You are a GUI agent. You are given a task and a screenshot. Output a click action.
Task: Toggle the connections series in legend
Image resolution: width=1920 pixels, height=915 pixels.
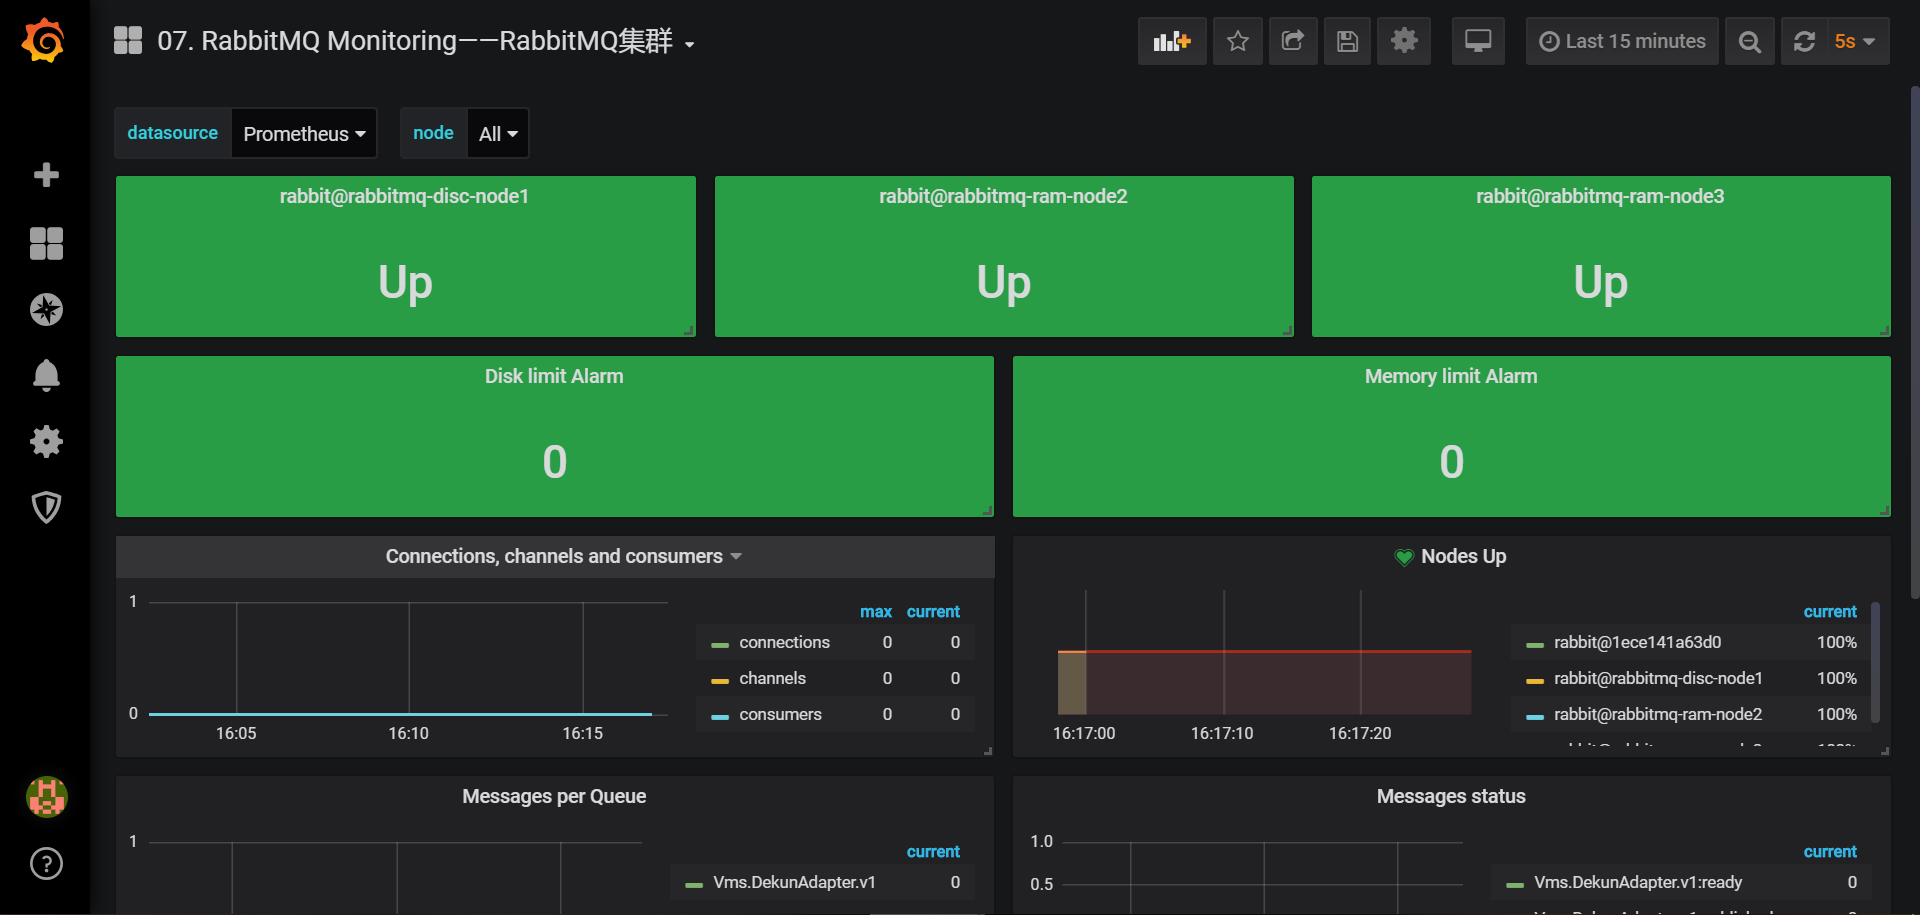point(784,643)
